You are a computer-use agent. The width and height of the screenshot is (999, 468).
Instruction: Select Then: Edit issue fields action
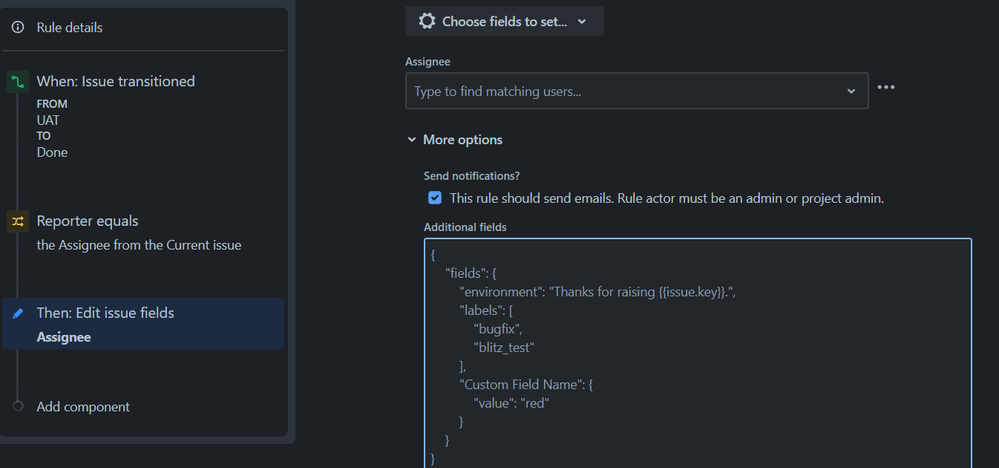click(x=143, y=323)
